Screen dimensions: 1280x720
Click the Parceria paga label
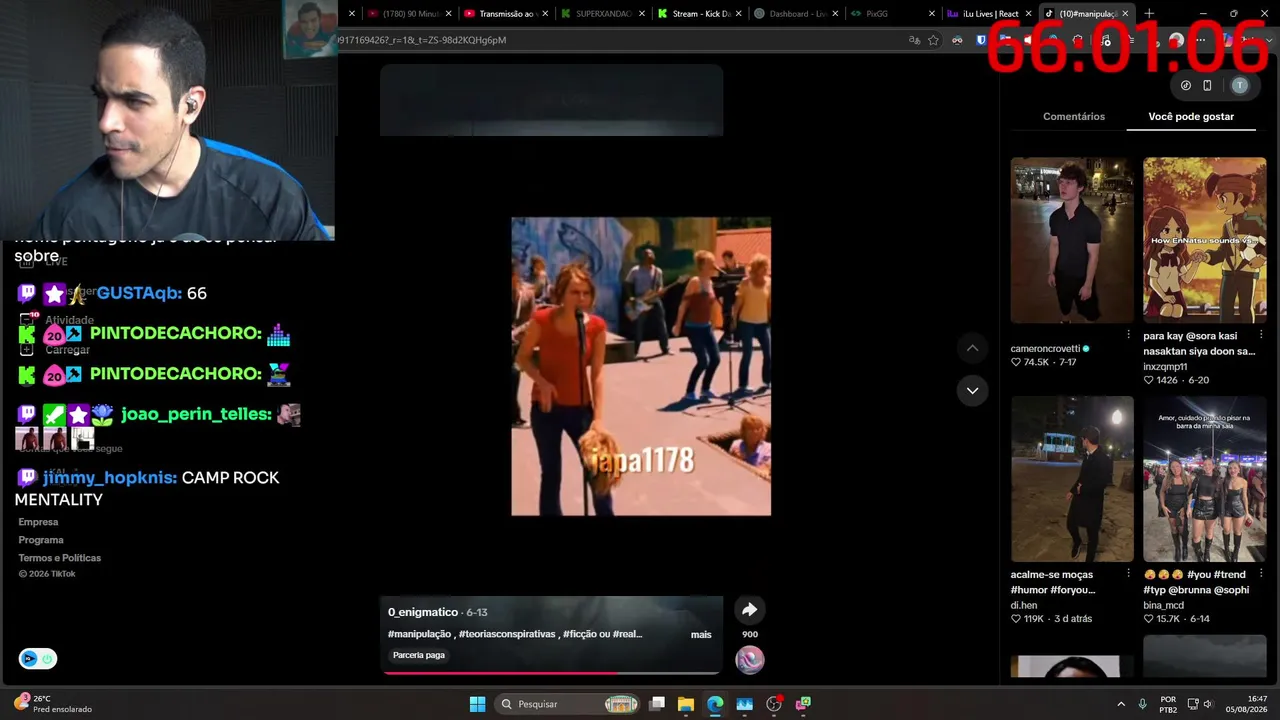419,655
